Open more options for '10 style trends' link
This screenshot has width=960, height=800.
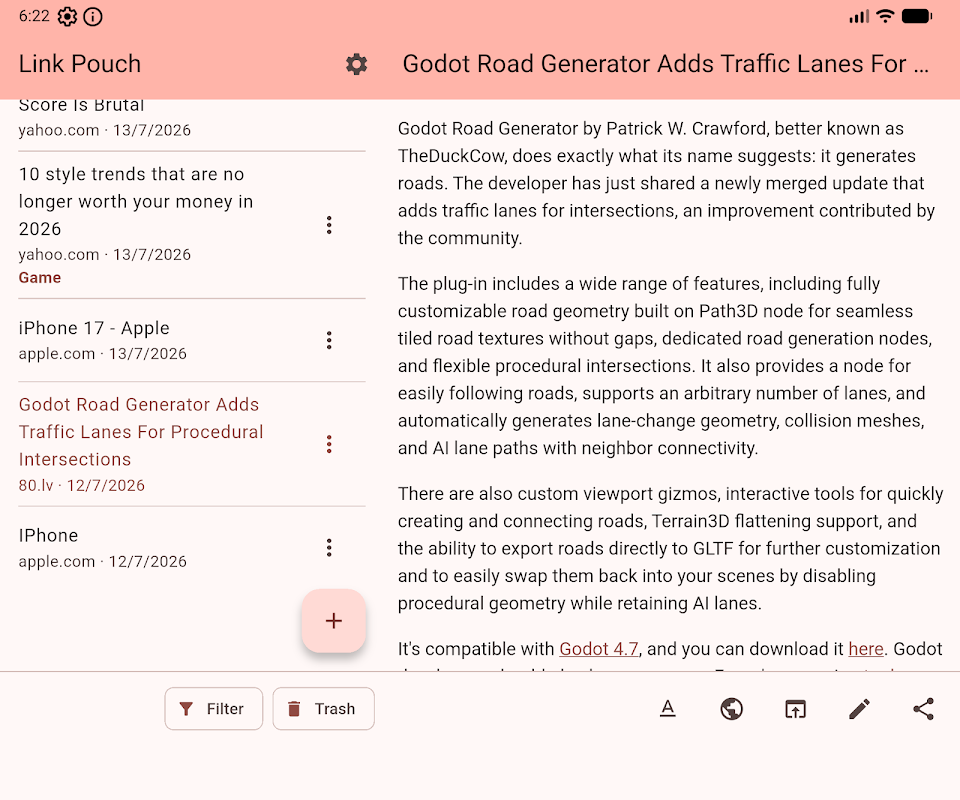[x=329, y=225]
